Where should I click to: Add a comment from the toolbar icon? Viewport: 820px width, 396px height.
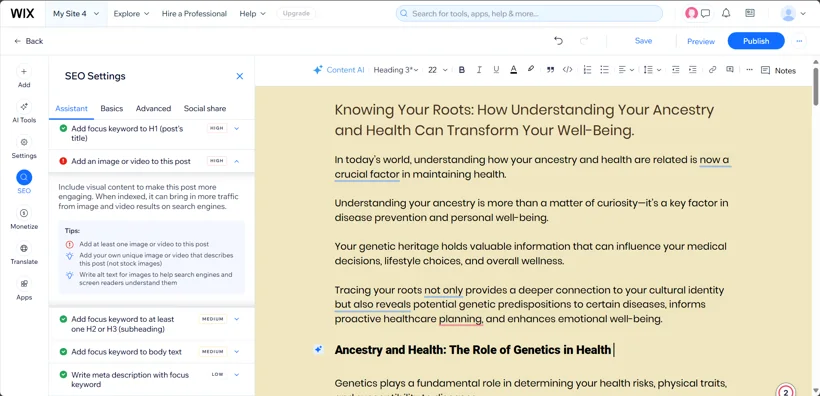730,70
